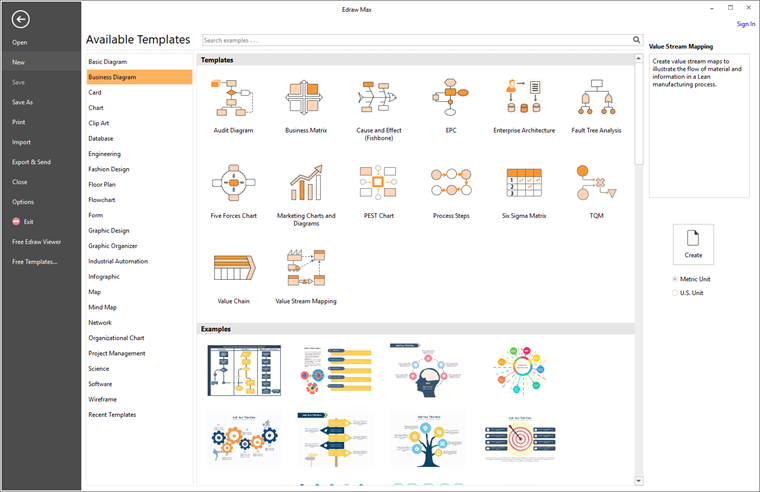The height and width of the screenshot is (492, 760).
Task: Select the Business Diagram category
Action: pos(140,77)
